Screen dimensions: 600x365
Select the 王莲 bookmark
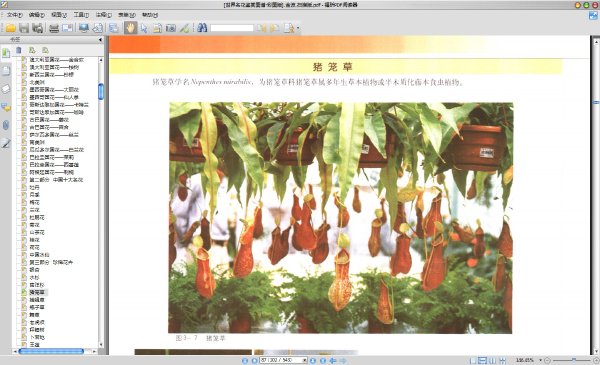point(34,345)
